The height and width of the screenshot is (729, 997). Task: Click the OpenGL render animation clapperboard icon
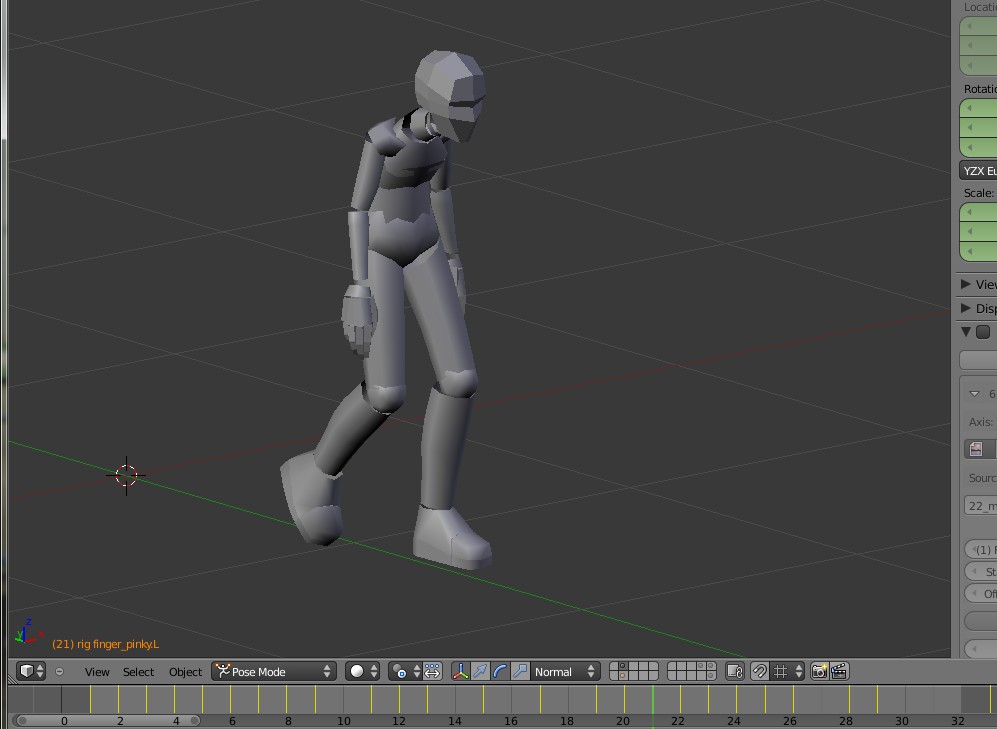[x=840, y=671]
